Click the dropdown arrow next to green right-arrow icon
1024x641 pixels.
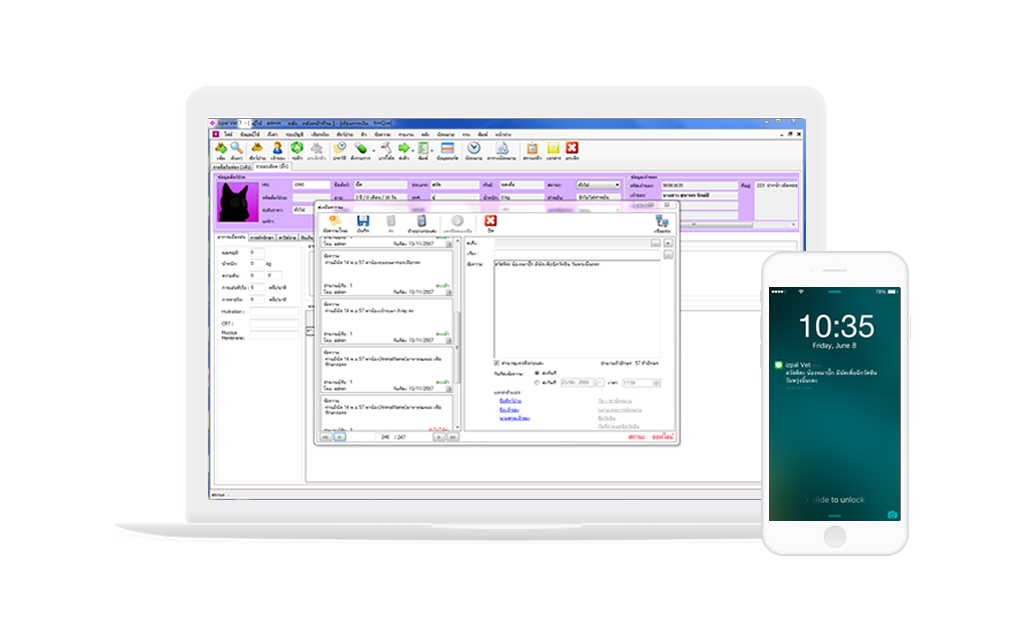click(413, 150)
